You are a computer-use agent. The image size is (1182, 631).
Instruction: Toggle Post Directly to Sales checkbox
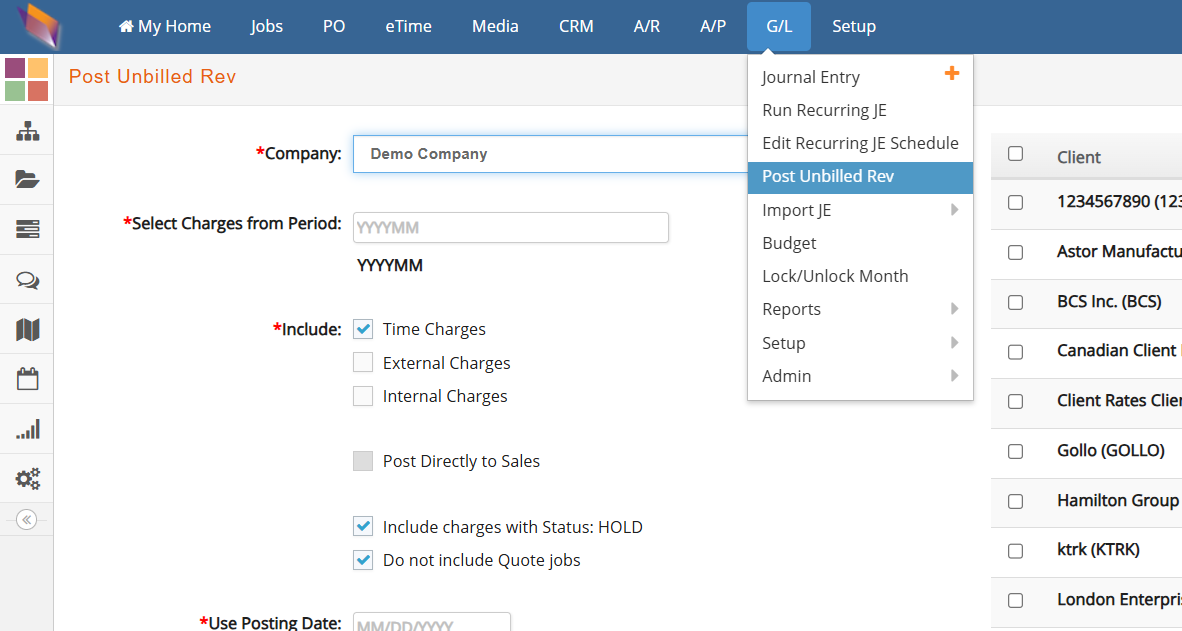[x=363, y=461]
